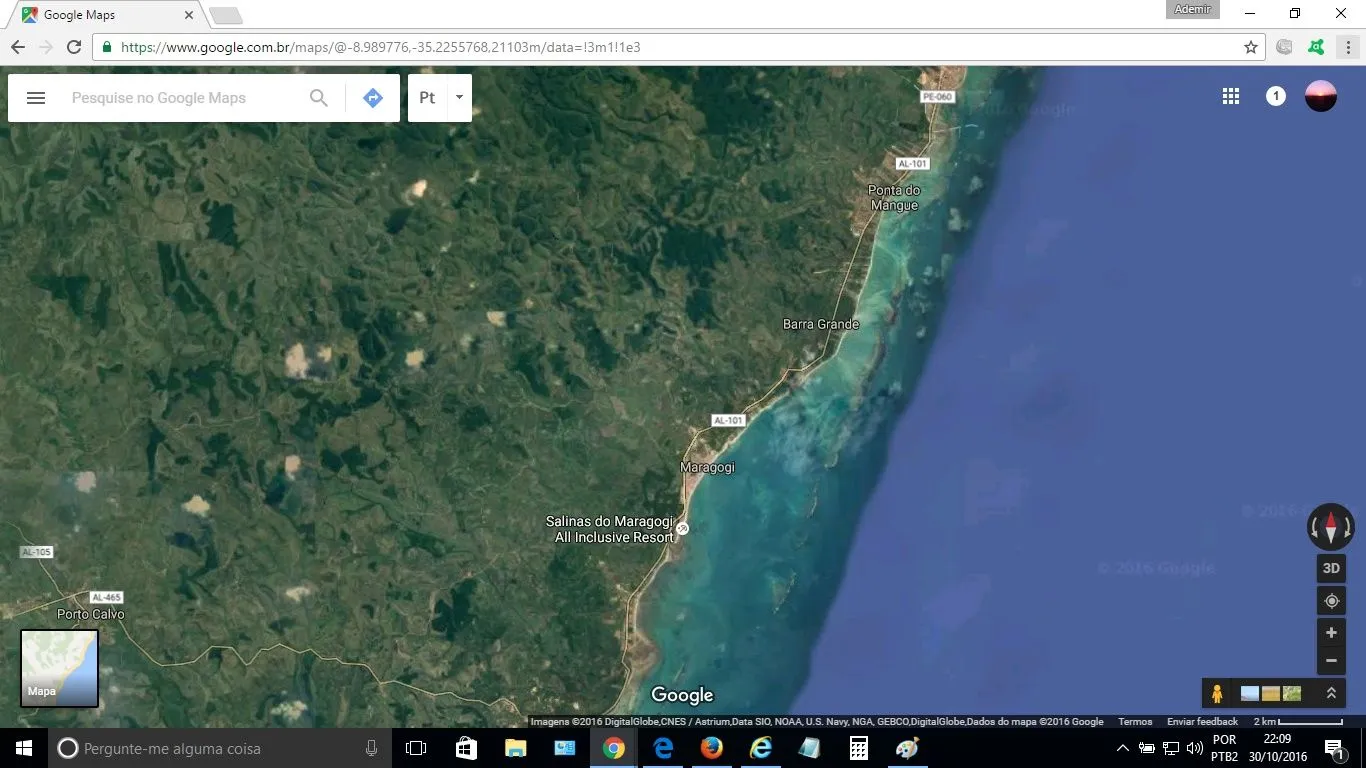Open a new Chrome tab
The image size is (1366, 768).
click(225, 15)
